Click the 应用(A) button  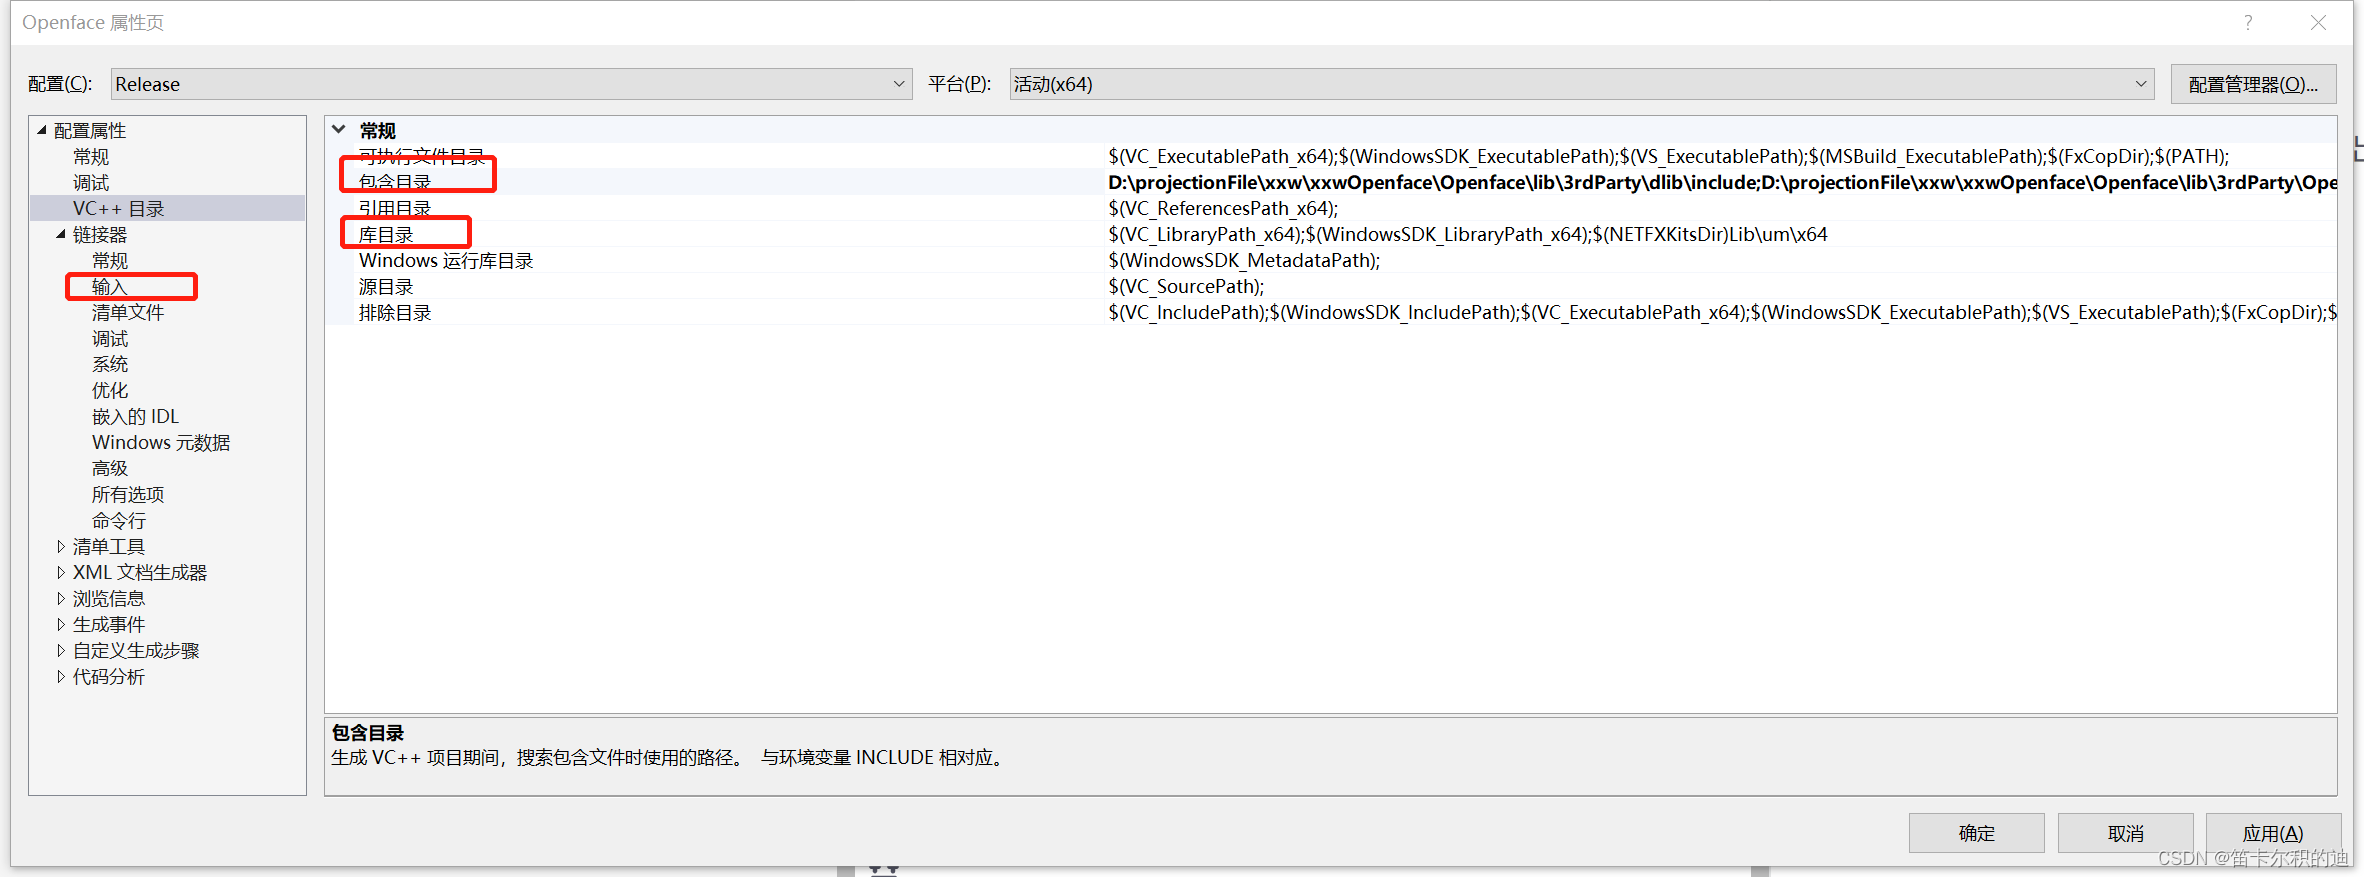2272,833
